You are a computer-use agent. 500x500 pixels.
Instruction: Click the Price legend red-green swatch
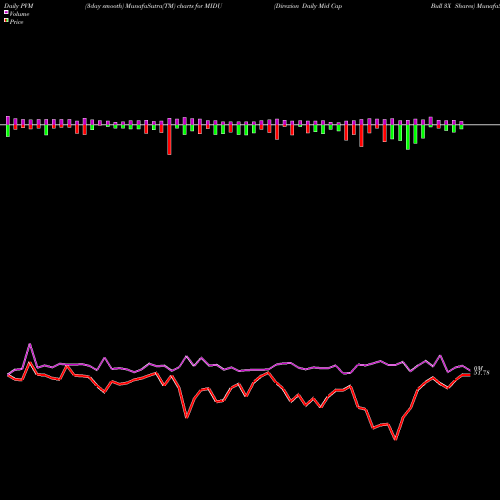click(6, 20)
